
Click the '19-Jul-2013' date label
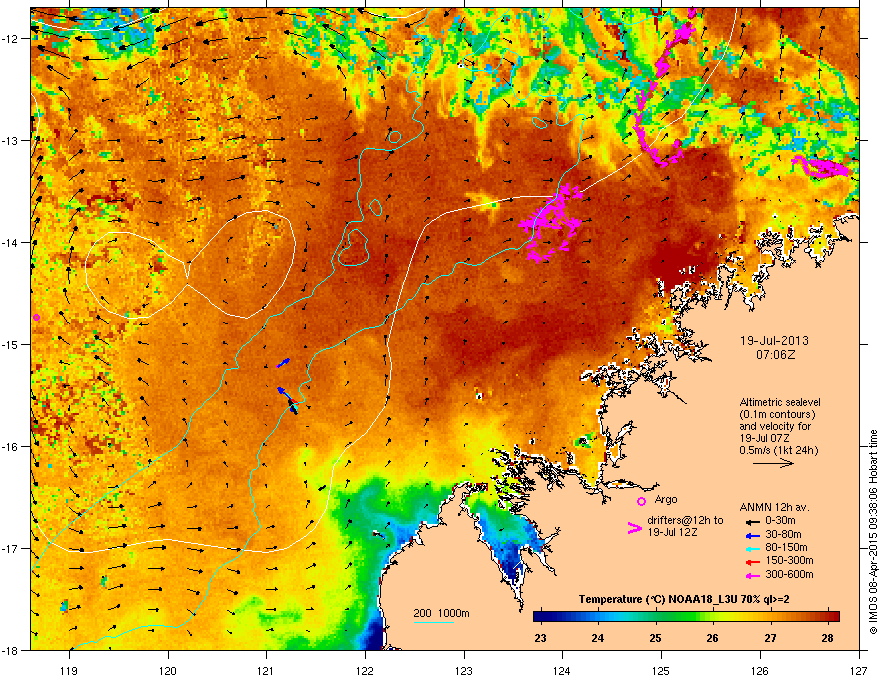point(774,341)
